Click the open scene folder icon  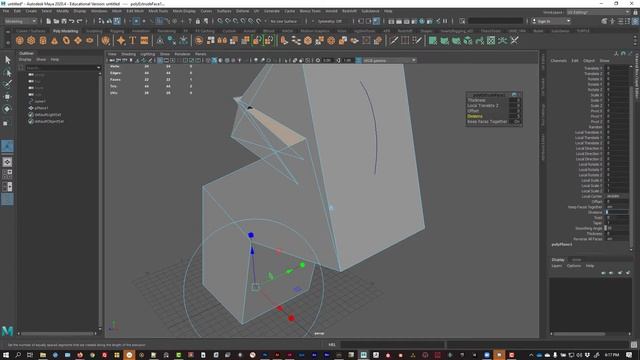(x=56, y=21)
